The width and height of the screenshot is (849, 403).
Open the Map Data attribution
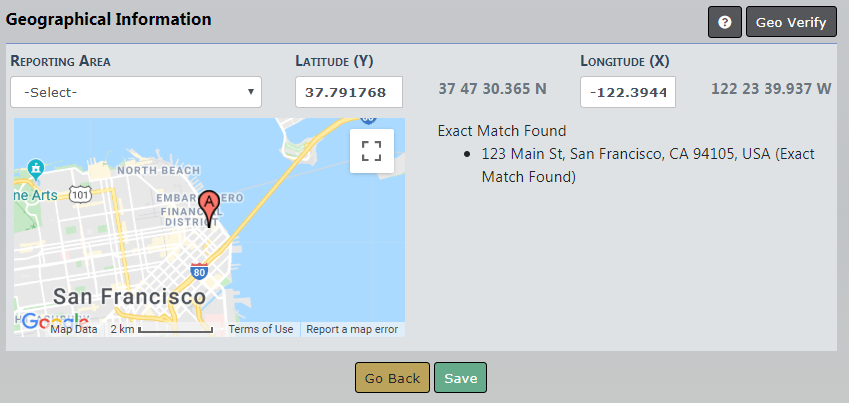point(74,330)
